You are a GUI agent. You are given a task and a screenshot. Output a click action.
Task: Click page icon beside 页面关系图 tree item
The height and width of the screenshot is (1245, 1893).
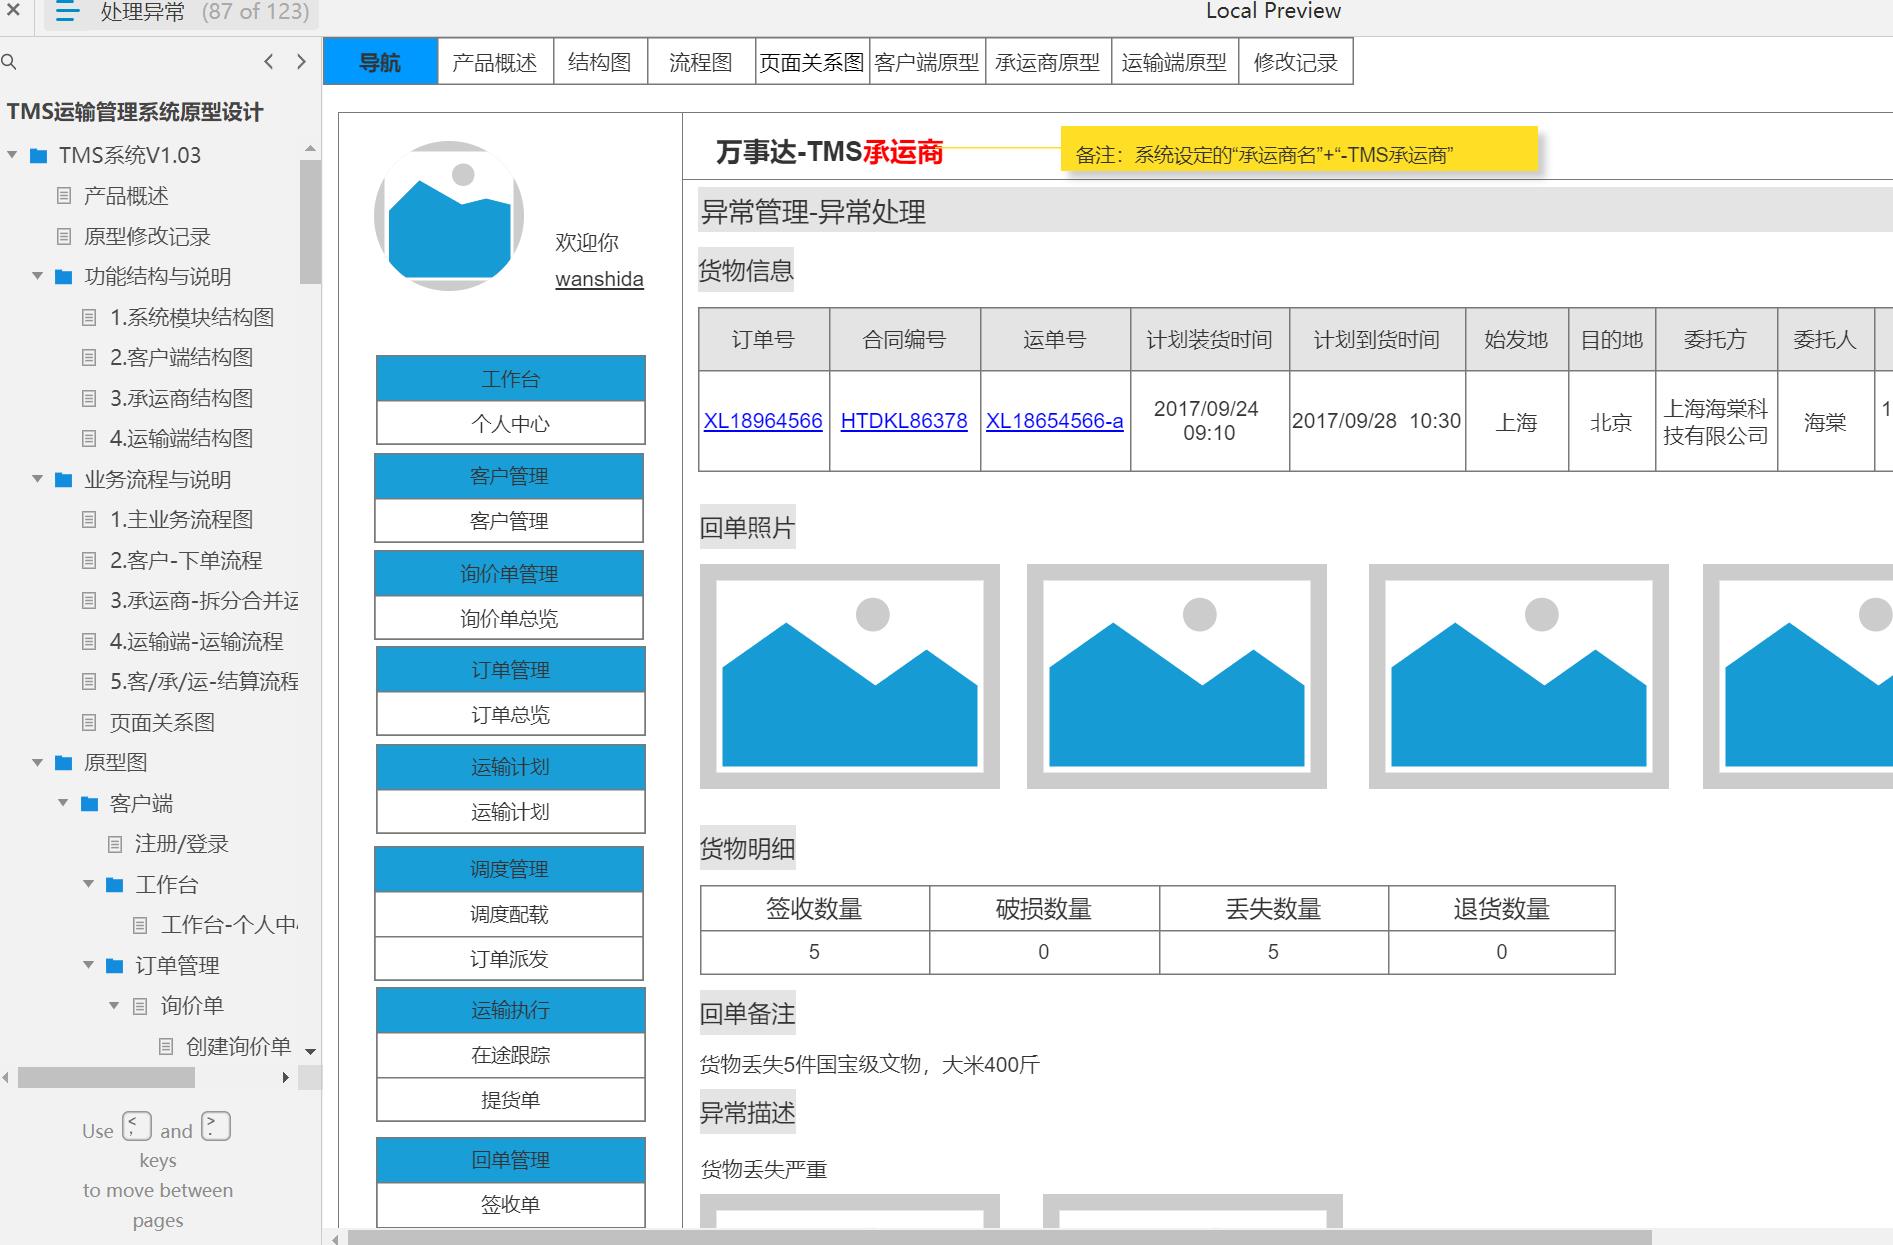click(x=90, y=723)
